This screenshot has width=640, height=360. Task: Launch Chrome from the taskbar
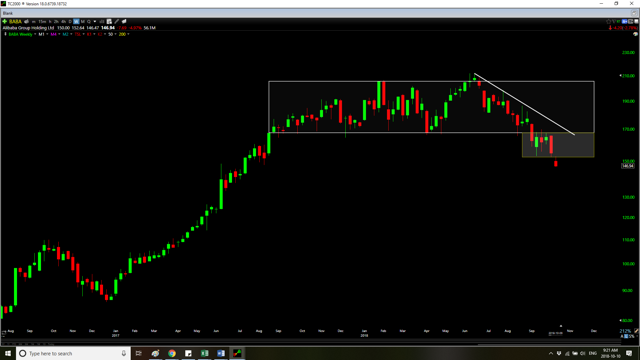coord(172,353)
